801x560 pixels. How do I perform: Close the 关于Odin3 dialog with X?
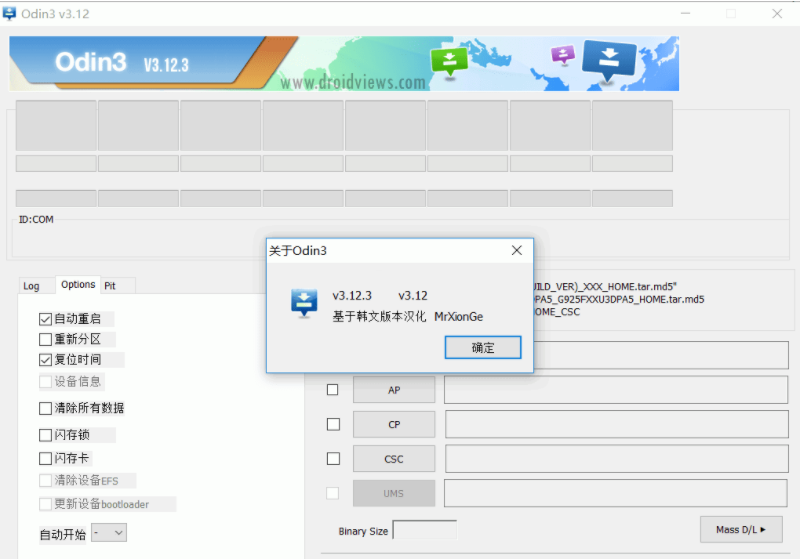(x=516, y=250)
